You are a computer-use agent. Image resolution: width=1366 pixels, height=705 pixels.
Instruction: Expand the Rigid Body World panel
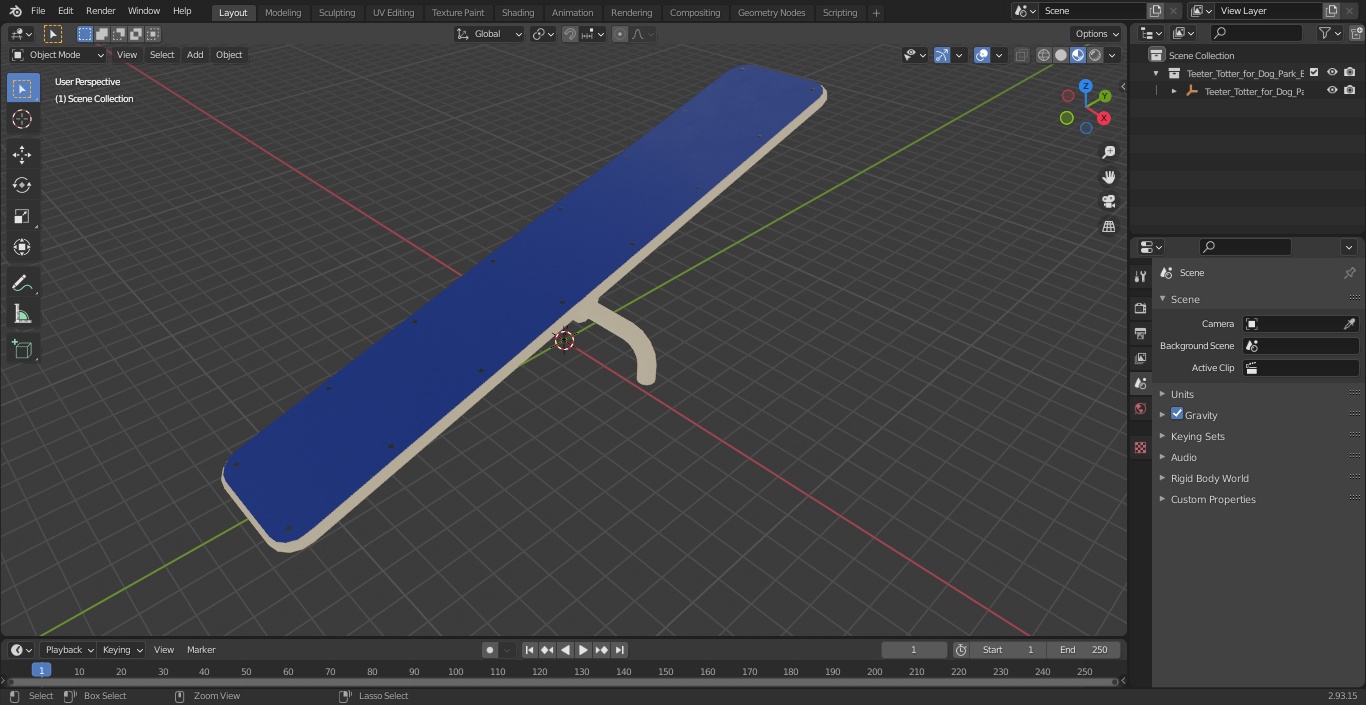pos(1209,478)
